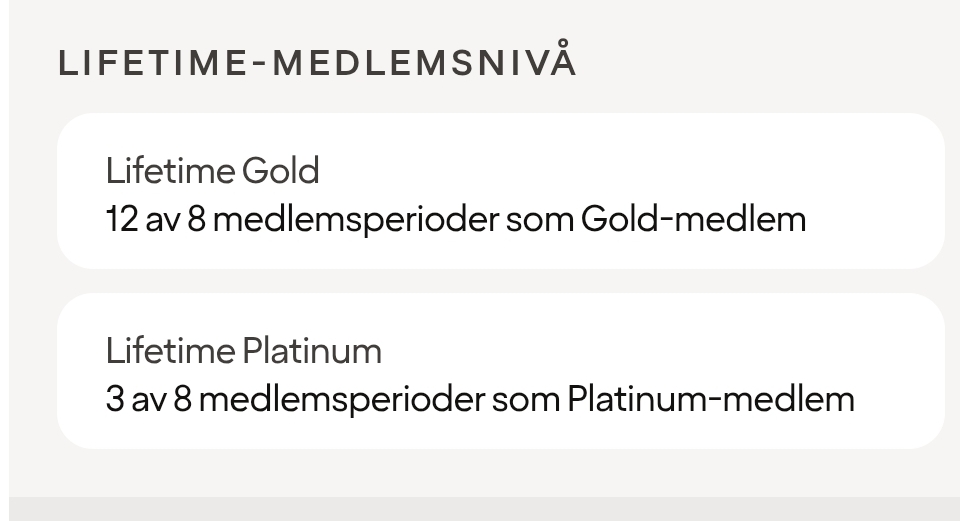Viewport: 960px width, 521px height.
Task: Click the word 'som' in the Platinum card
Action: tap(525, 399)
